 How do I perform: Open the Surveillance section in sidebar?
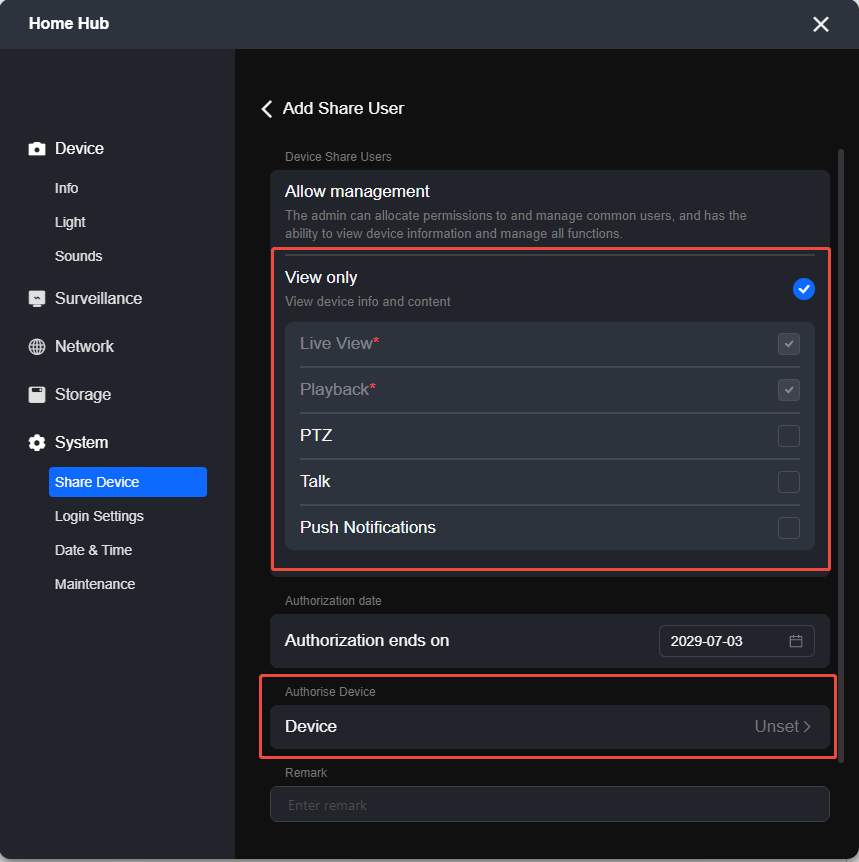point(98,299)
